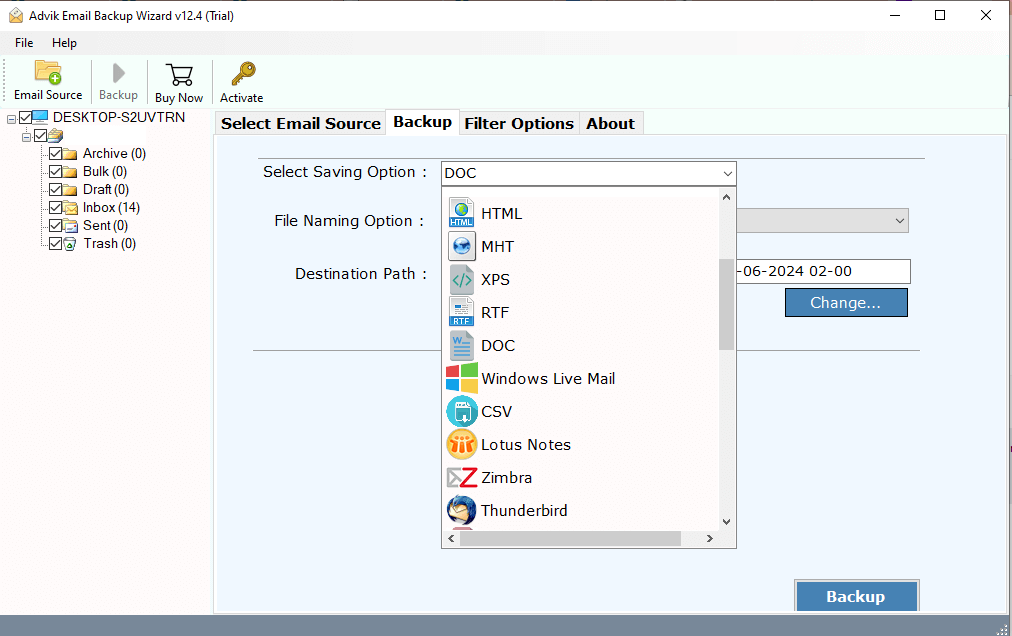
Task: Click the Destination Path input field
Action: pos(824,271)
